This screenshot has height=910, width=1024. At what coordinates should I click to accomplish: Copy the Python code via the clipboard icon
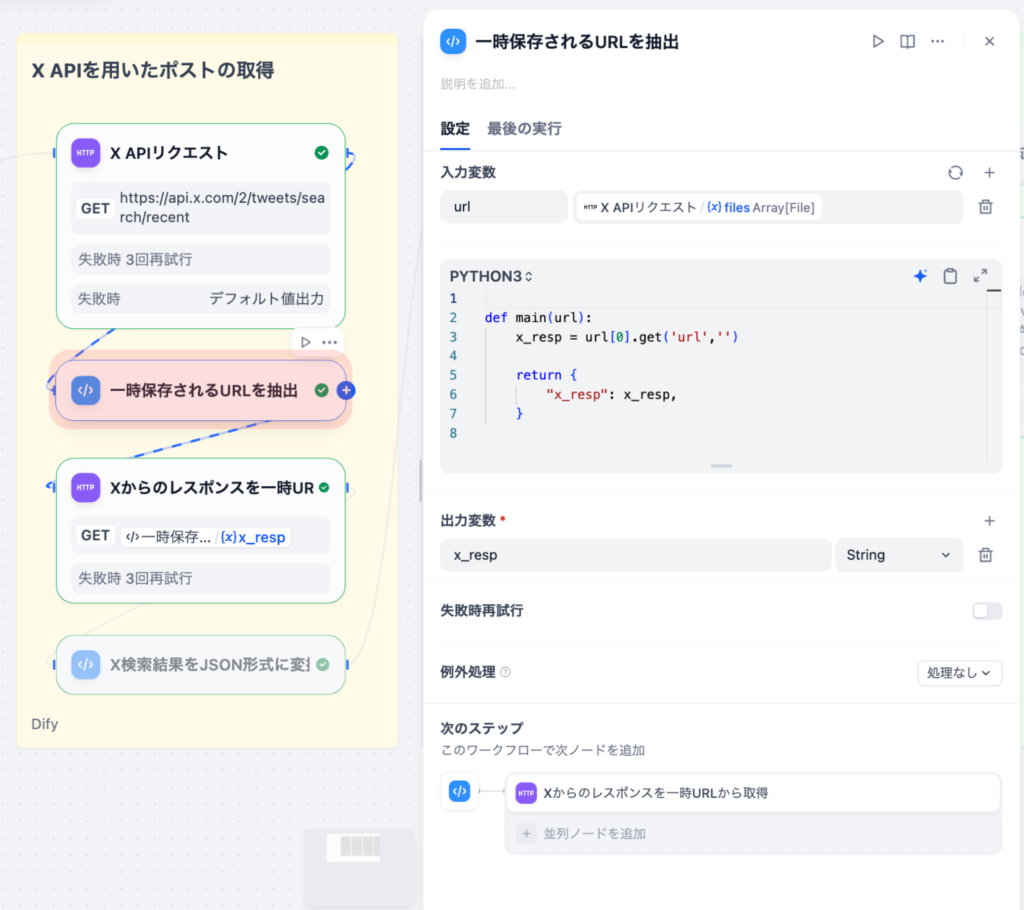pyautogui.click(x=950, y=276)
